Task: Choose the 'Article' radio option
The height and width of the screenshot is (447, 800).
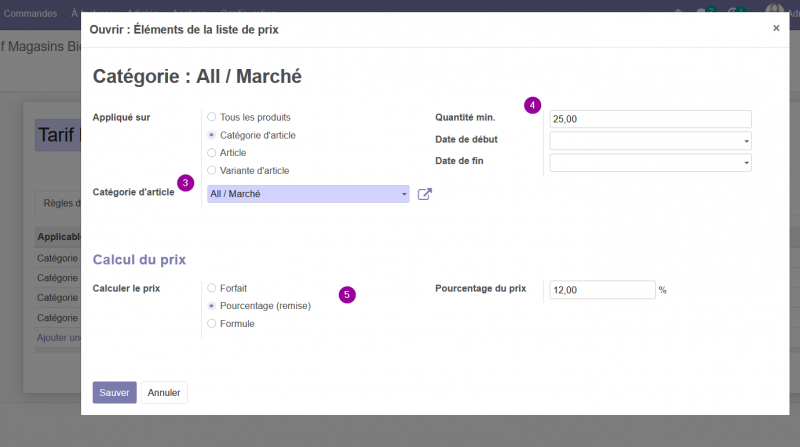Action: [212, 153]
